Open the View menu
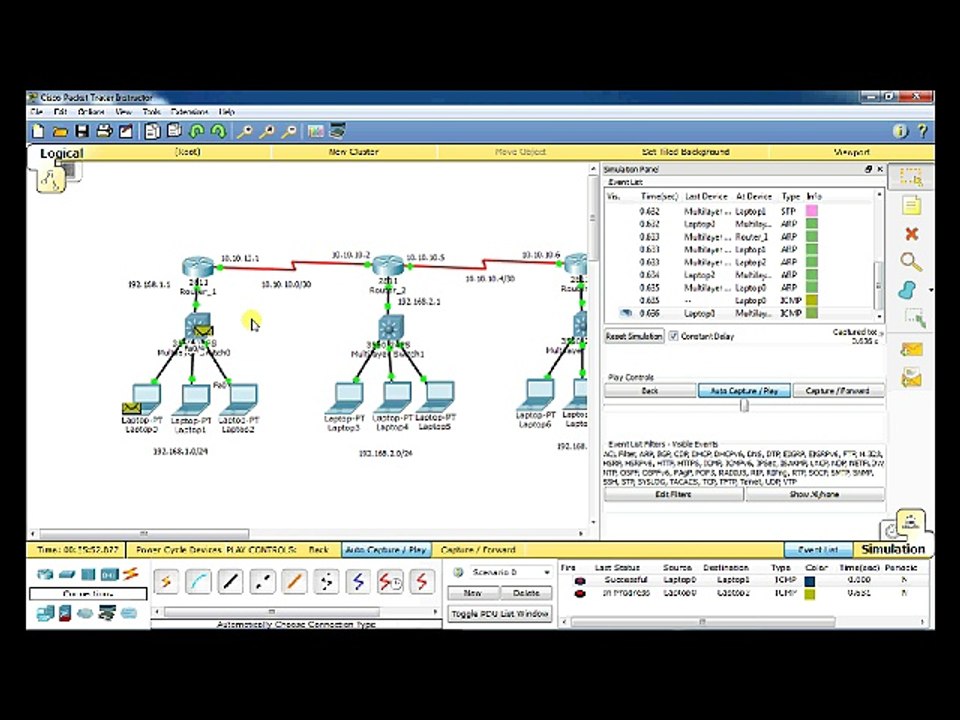Image resolution: width=960 pixels, height=720 pixels. coord(124,112)
